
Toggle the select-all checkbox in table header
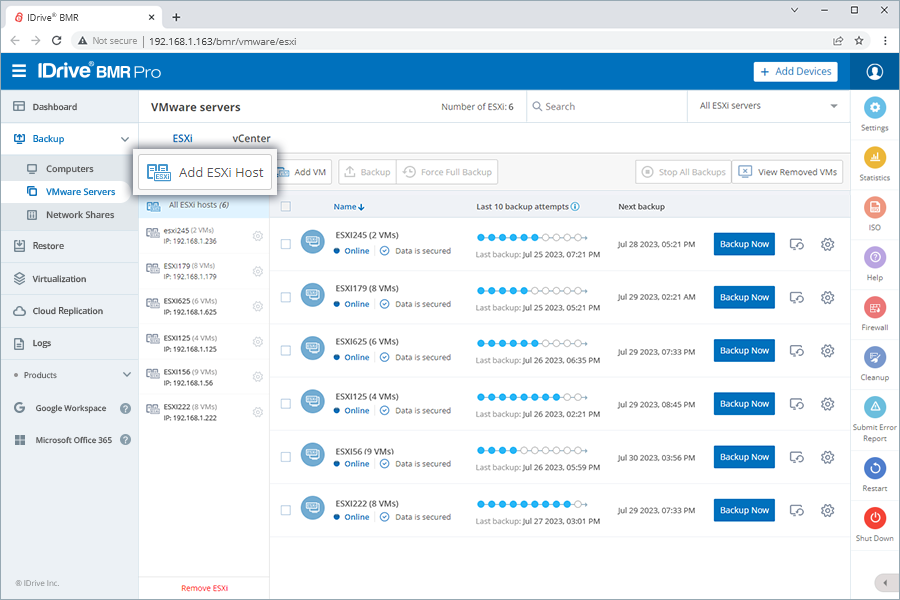(x=286, y=206)
